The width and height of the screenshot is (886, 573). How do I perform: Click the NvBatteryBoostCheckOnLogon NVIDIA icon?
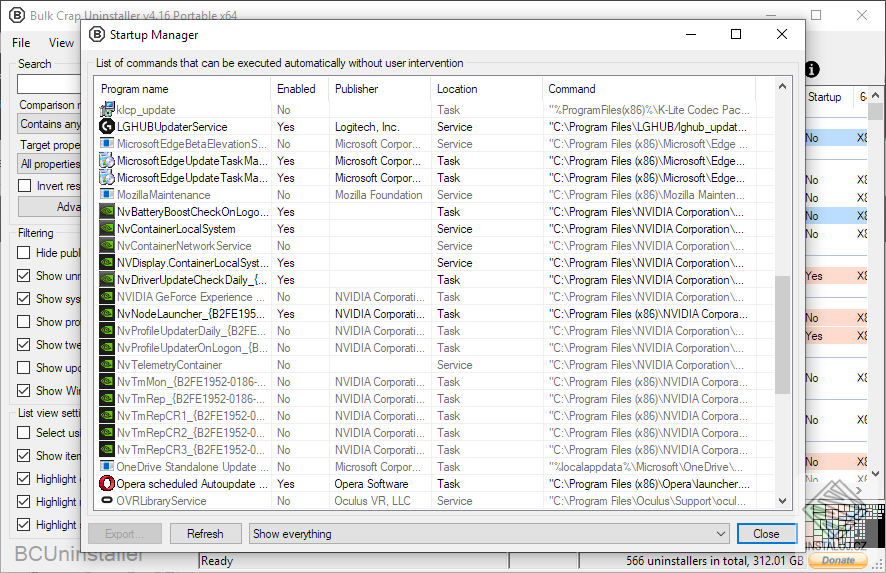click(107, 211)
